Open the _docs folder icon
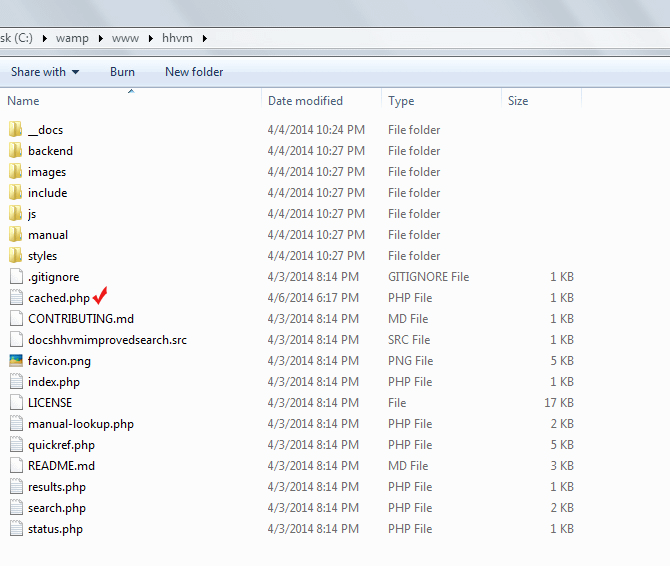Viewport: 670px width, 566px height. click(x=15, y=129)
